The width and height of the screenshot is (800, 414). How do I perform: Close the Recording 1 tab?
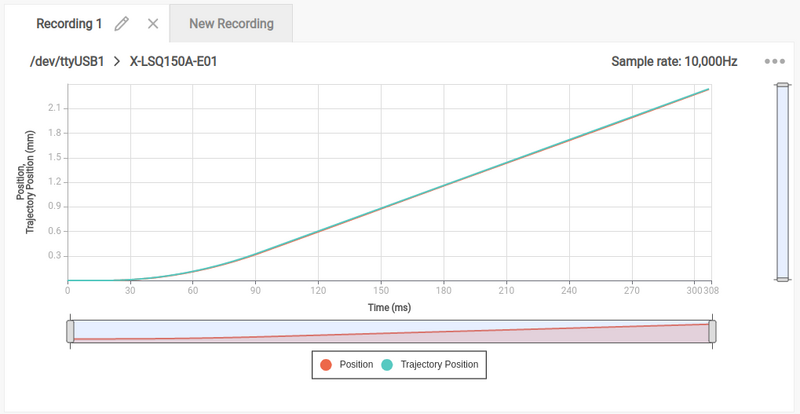(153, 24)
